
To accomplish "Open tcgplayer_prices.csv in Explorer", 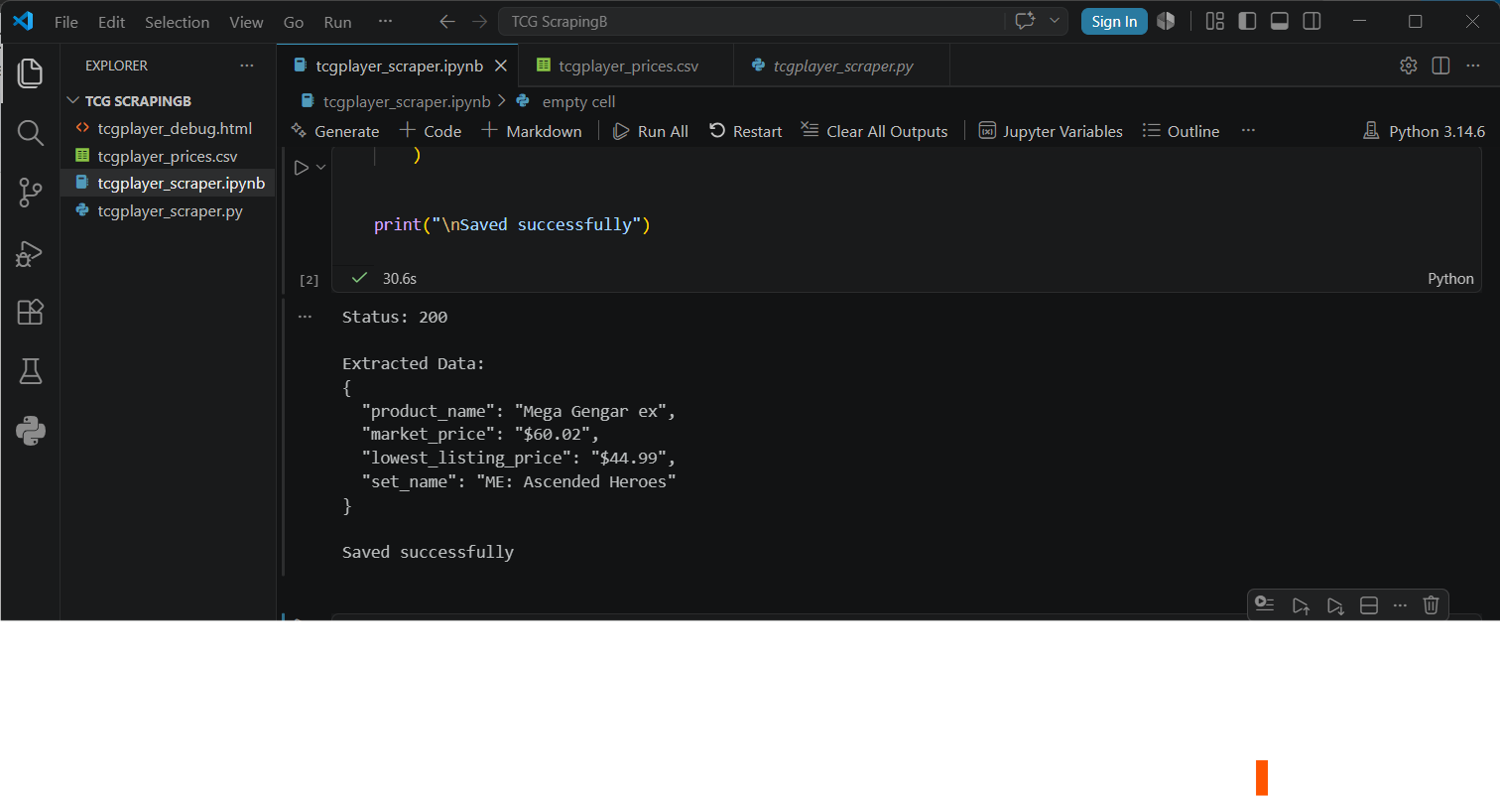I will 168,156.
